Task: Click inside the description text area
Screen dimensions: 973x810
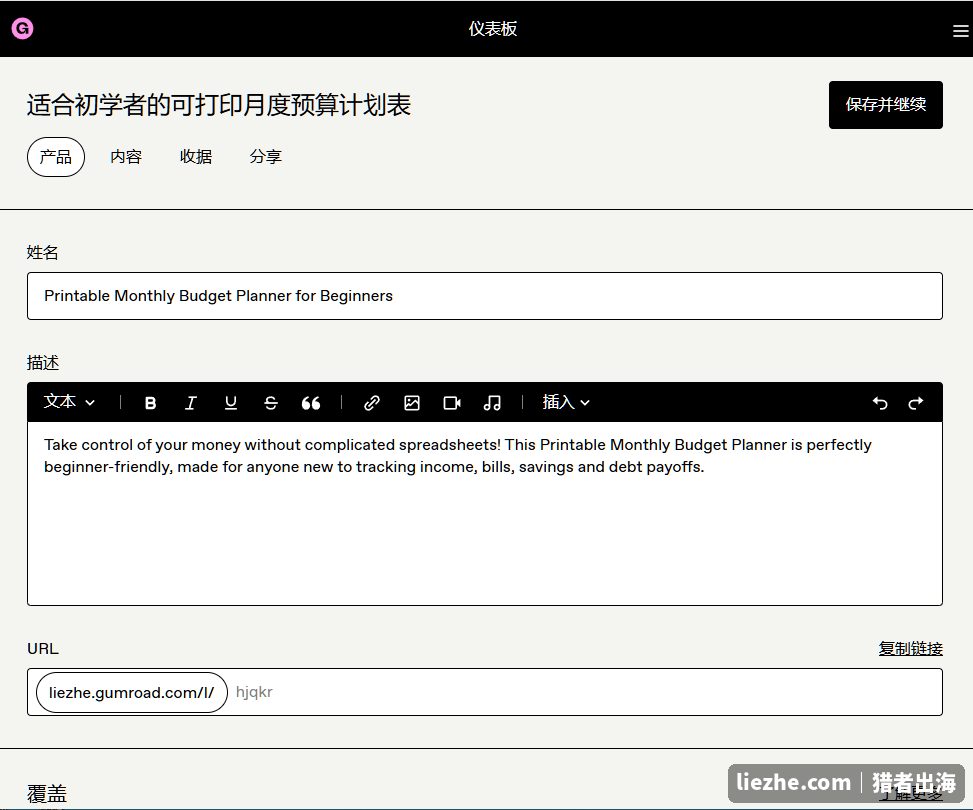Action: point(485,513)
